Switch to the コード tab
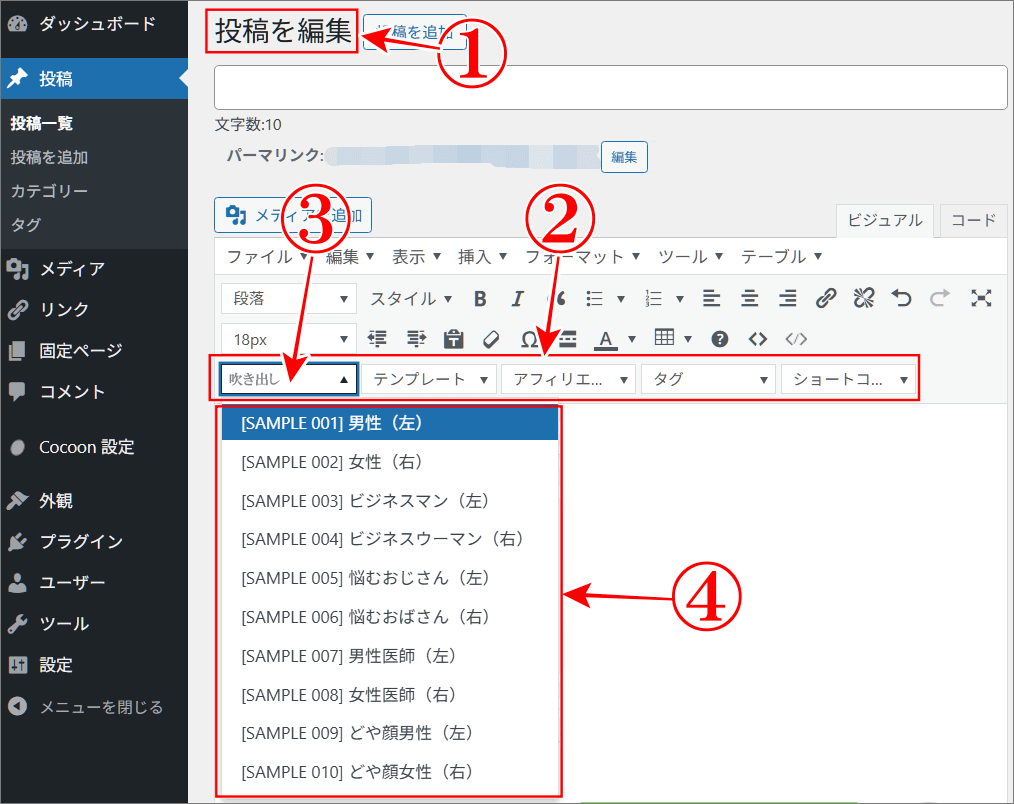This screenshot has width=1014, height=804. click(971, 220)
